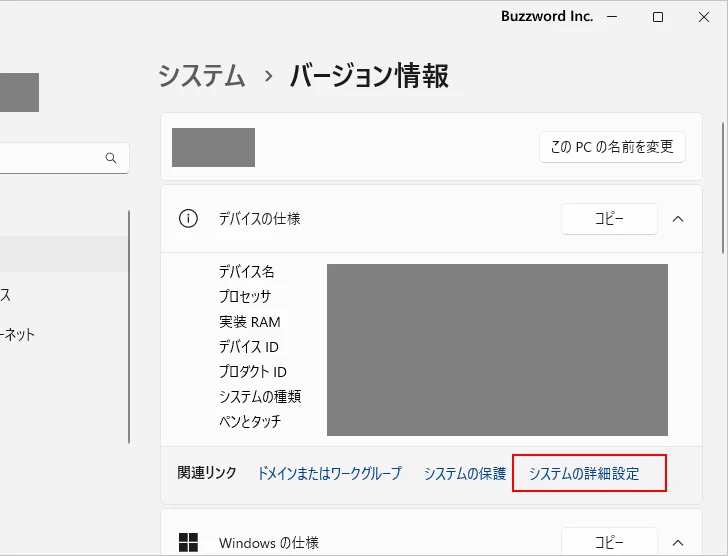Click the device specifications info icon
728x556 pixels.
click(x=188, y=218)
